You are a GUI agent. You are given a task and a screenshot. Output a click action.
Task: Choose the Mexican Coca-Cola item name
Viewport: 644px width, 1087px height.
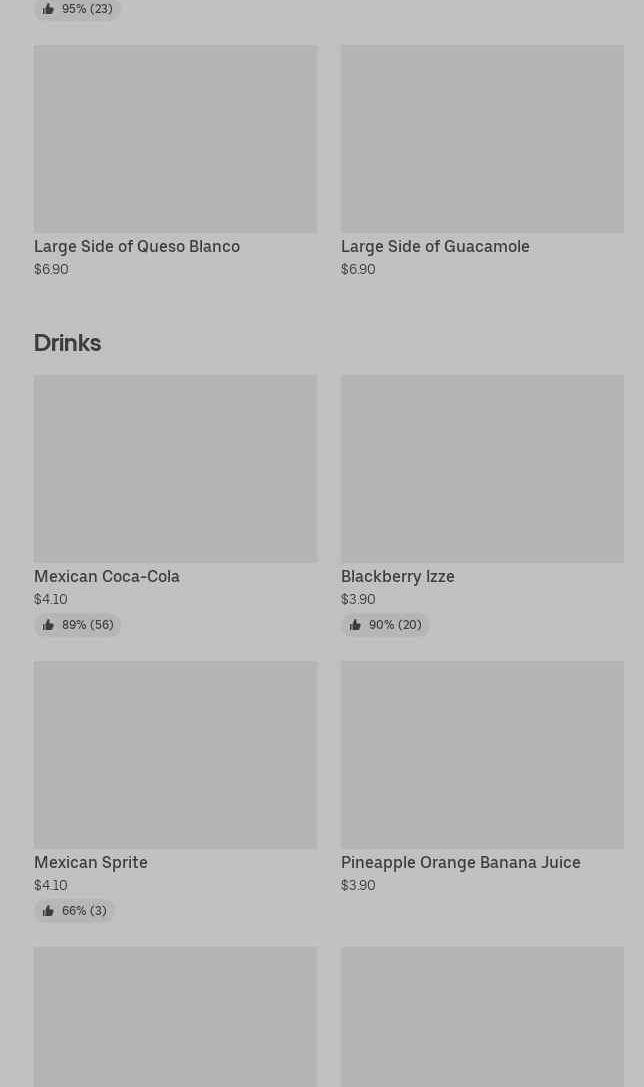click(x=107, y=576)
